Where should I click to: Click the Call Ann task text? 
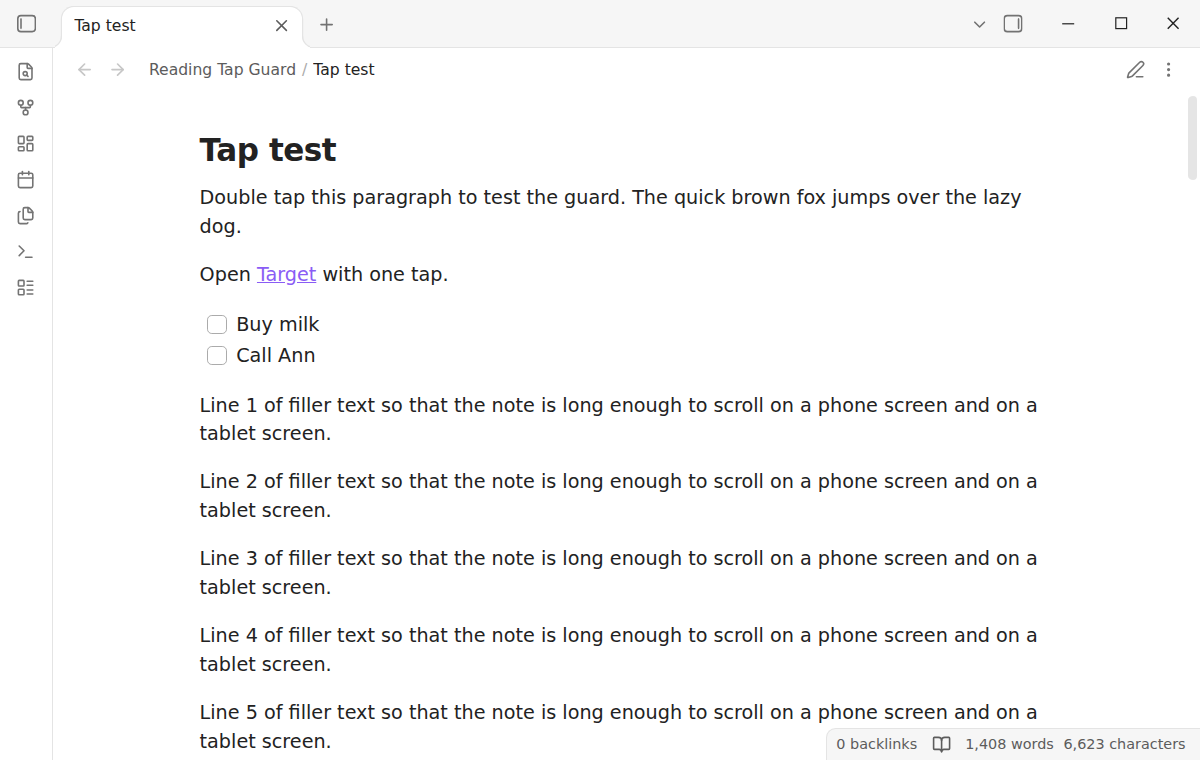(x=276, y=355)
